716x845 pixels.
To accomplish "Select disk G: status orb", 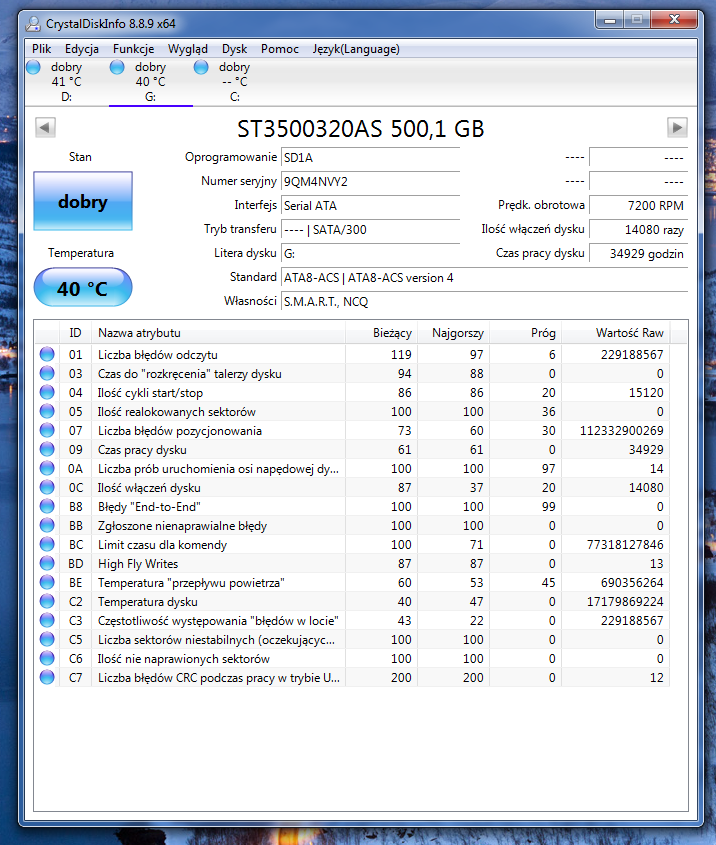I will coord(117,67).
